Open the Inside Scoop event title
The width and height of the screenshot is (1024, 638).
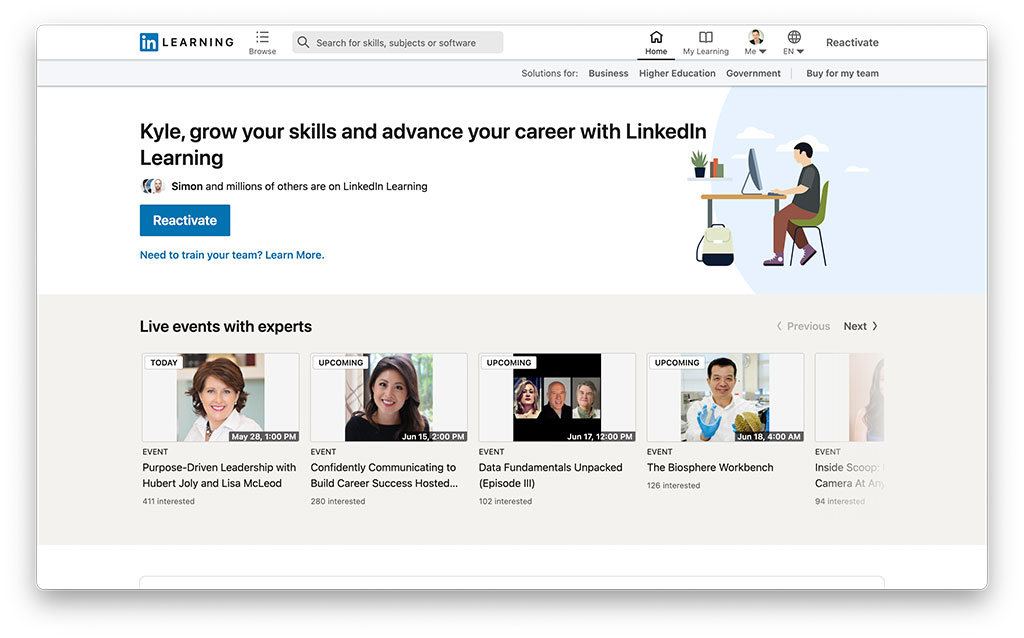pos(849,475)
